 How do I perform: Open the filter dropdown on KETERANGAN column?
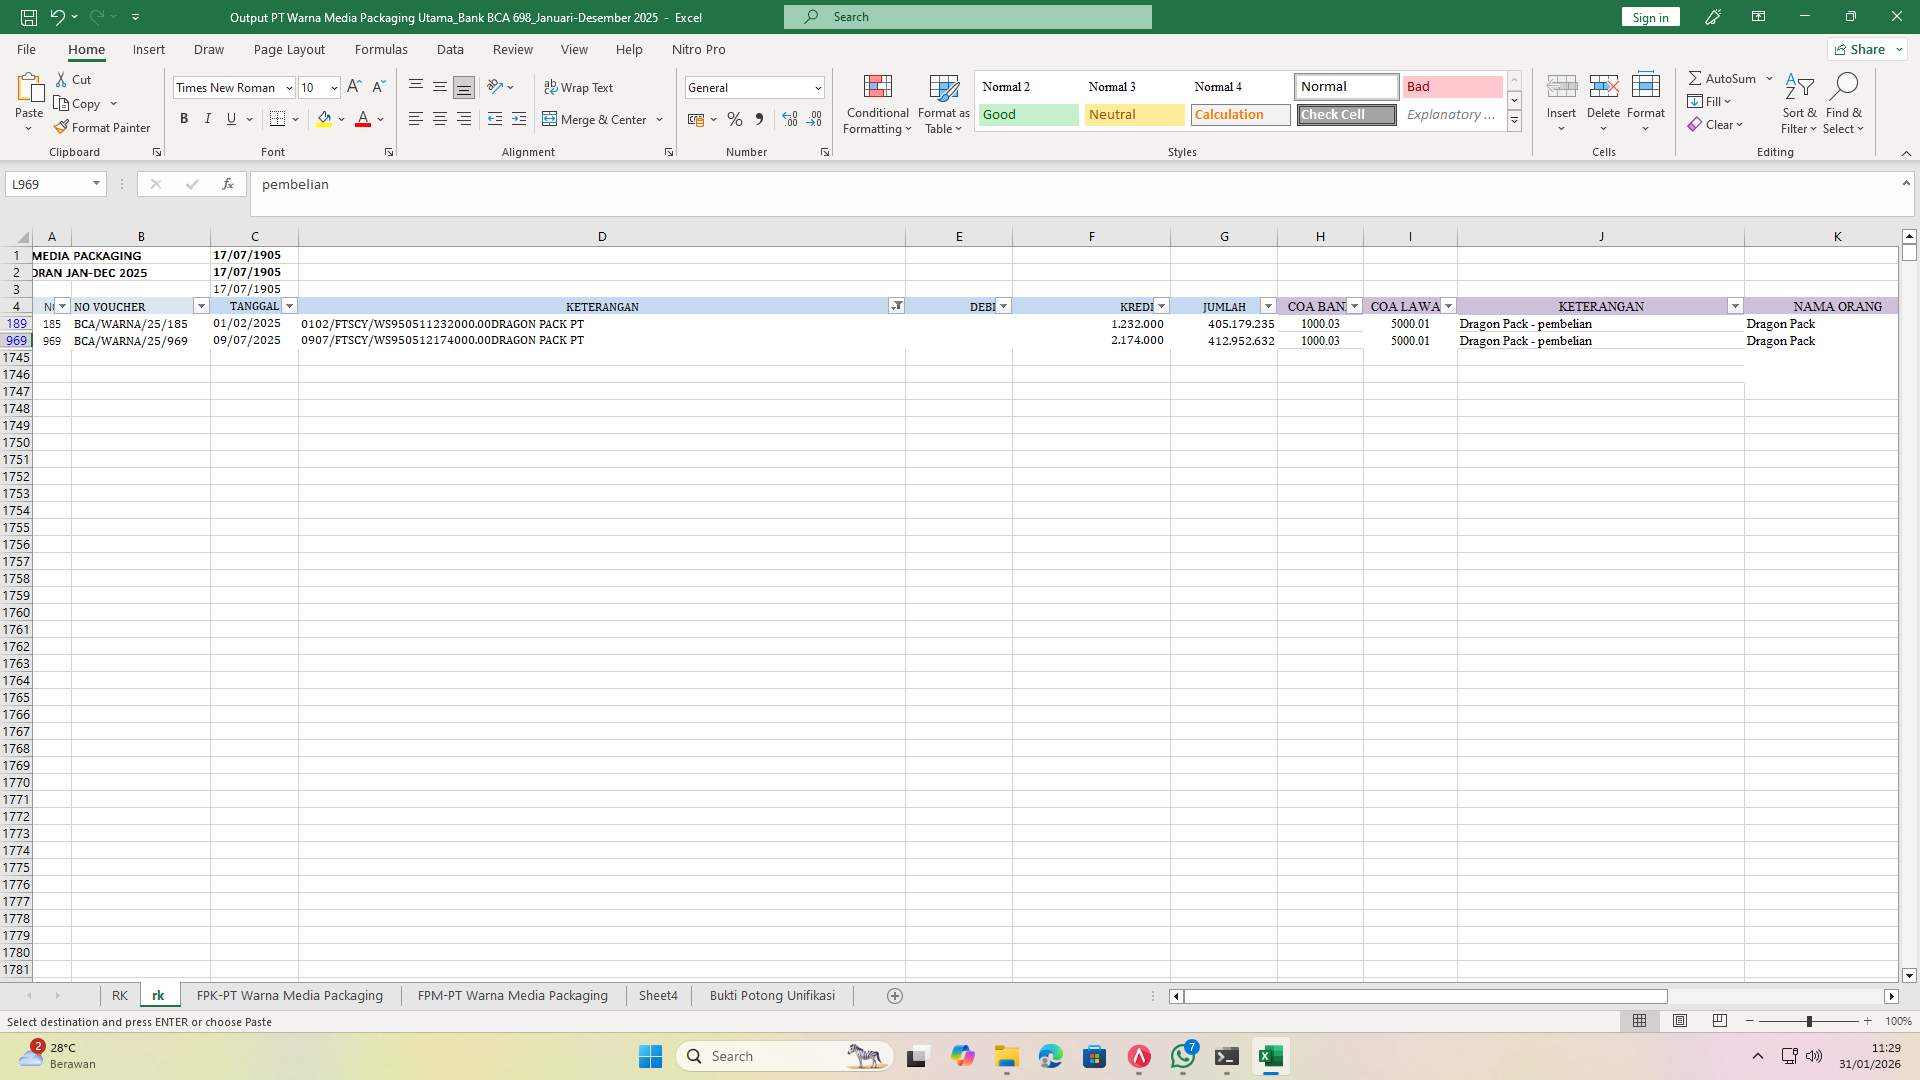pyautogui.click(x=897, y=306)
